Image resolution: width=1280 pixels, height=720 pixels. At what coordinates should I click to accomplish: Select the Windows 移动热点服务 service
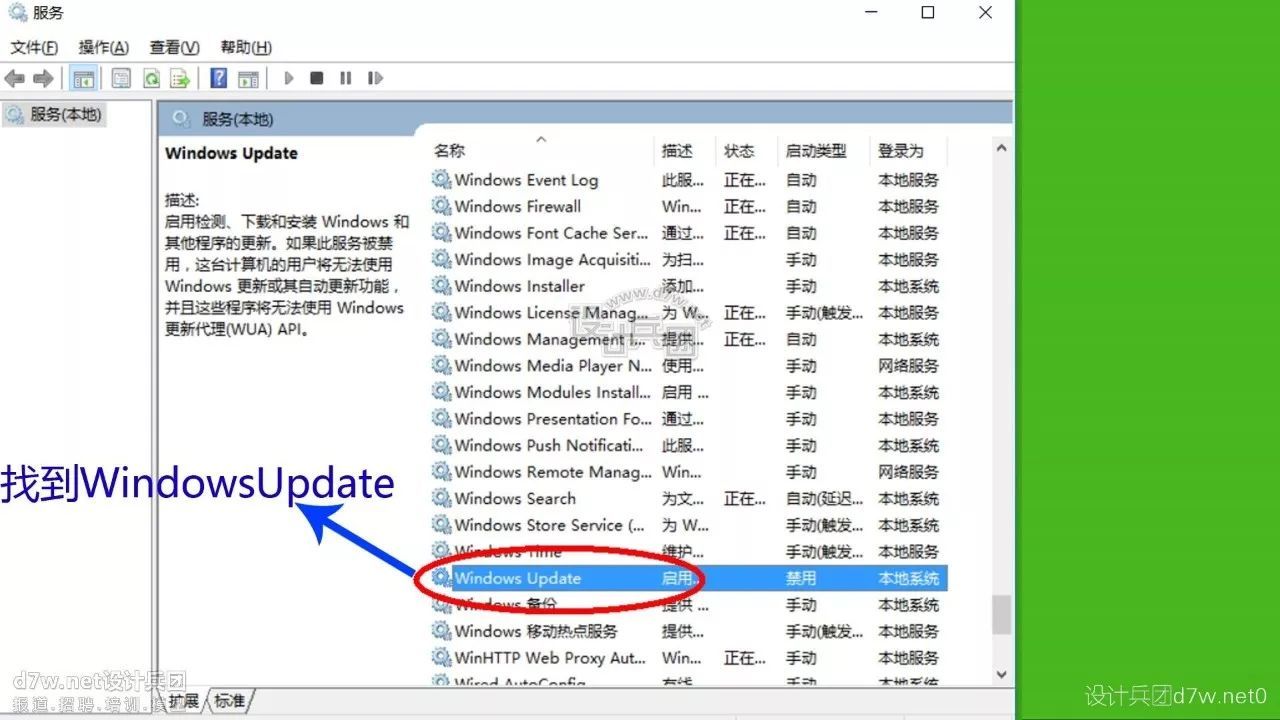point(689,631)
